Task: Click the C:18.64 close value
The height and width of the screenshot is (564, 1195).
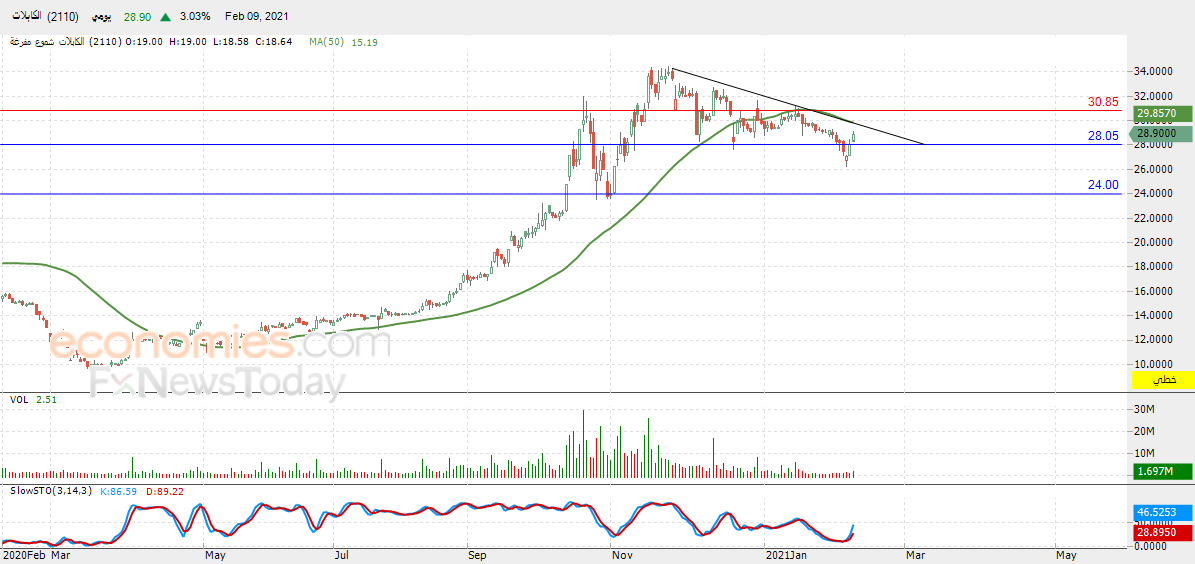Action: (x=274, y=43)
